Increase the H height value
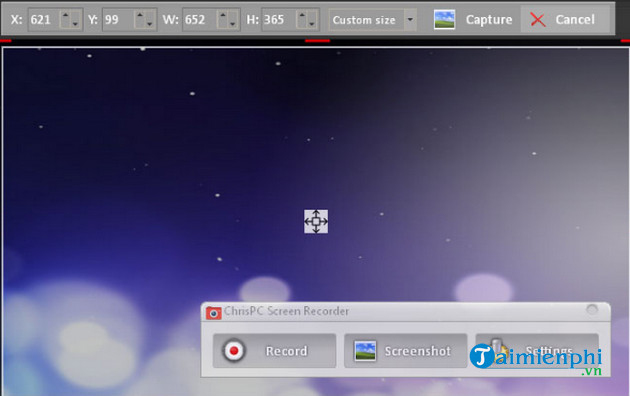The height and width of the screenshot is (396, 630). [x=302, y=15]
